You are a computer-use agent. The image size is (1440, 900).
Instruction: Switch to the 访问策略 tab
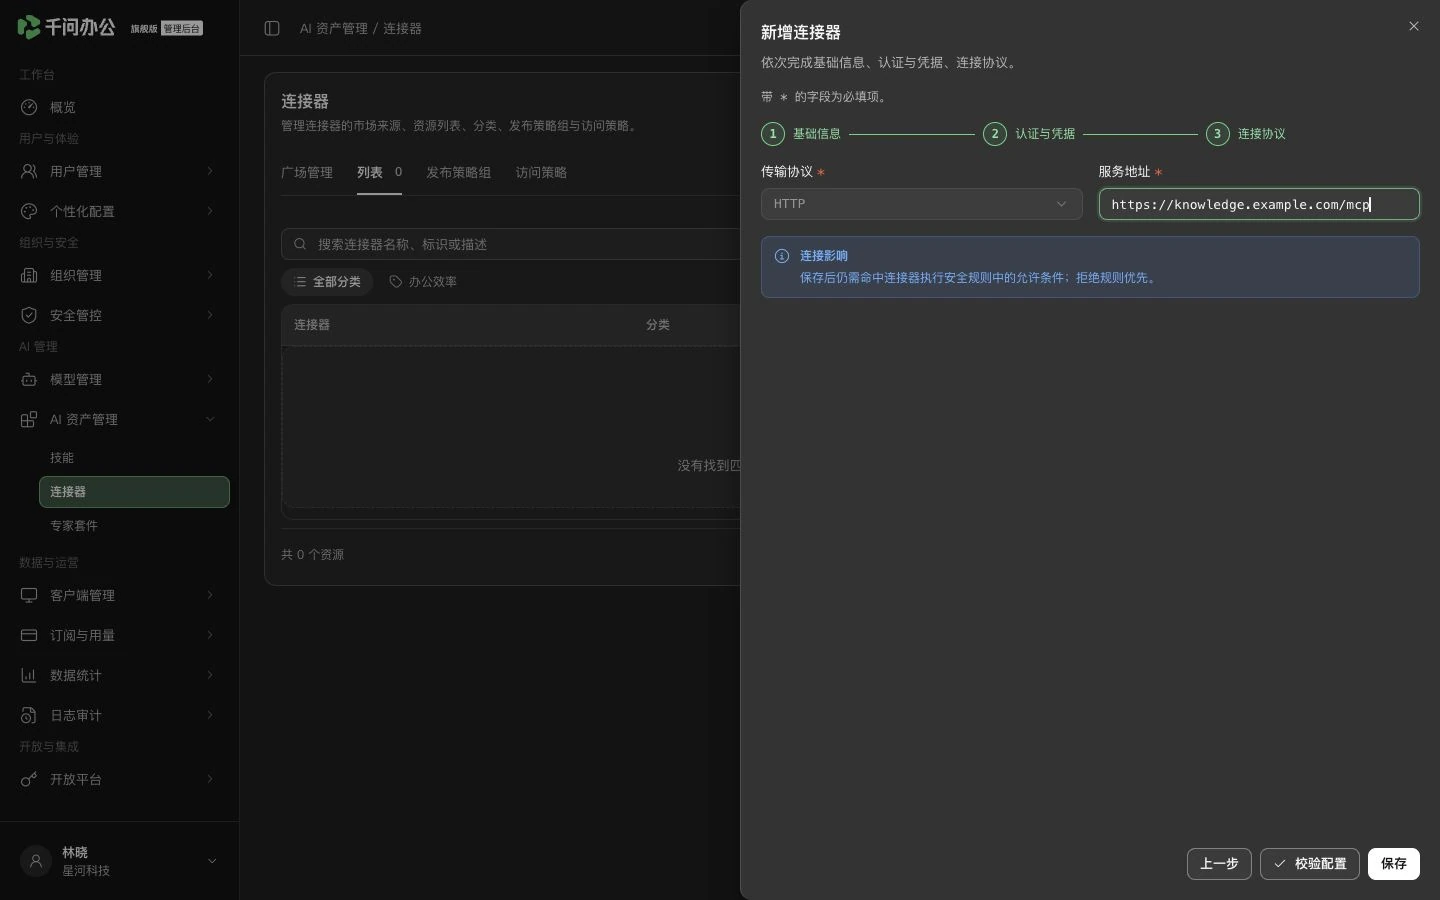pos(541,172)
